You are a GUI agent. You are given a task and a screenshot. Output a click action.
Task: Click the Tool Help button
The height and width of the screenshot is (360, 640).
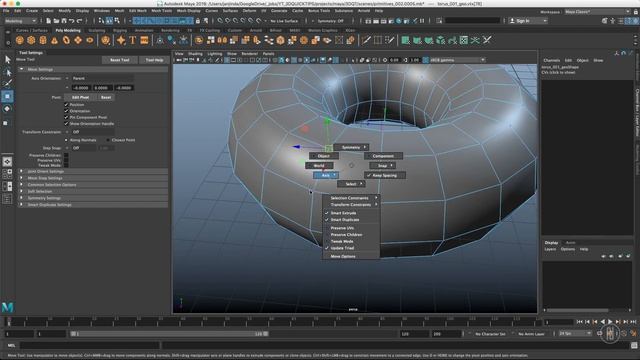(154, 60)
